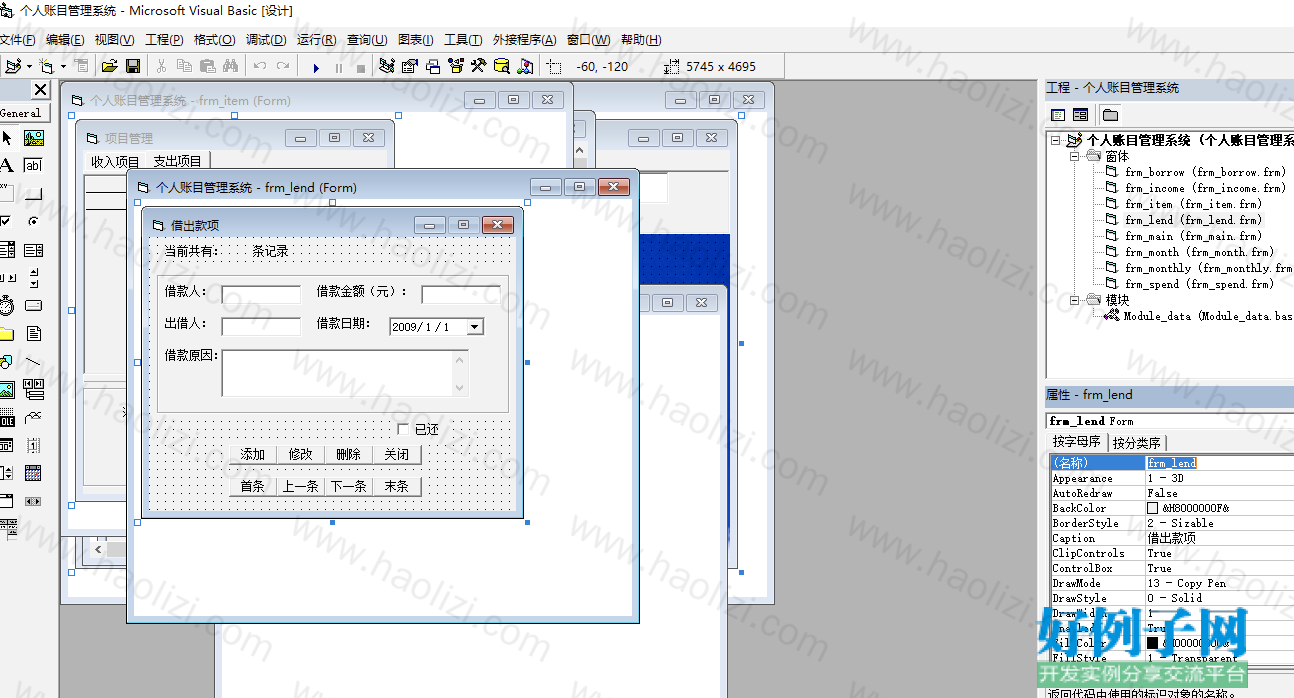Select the Label control tool
1294x698 pixels.
(x=7, y=164)
